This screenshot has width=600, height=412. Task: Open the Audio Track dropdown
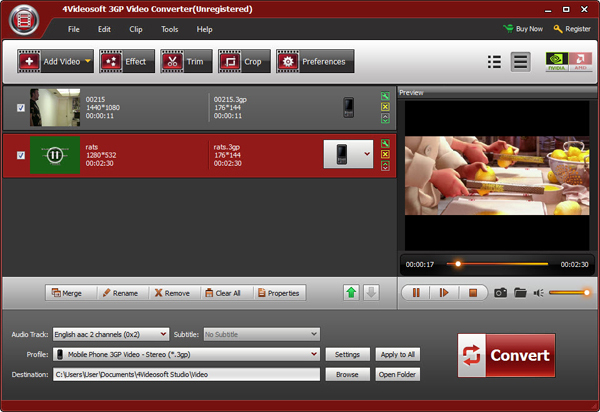(x=111, y=334)
